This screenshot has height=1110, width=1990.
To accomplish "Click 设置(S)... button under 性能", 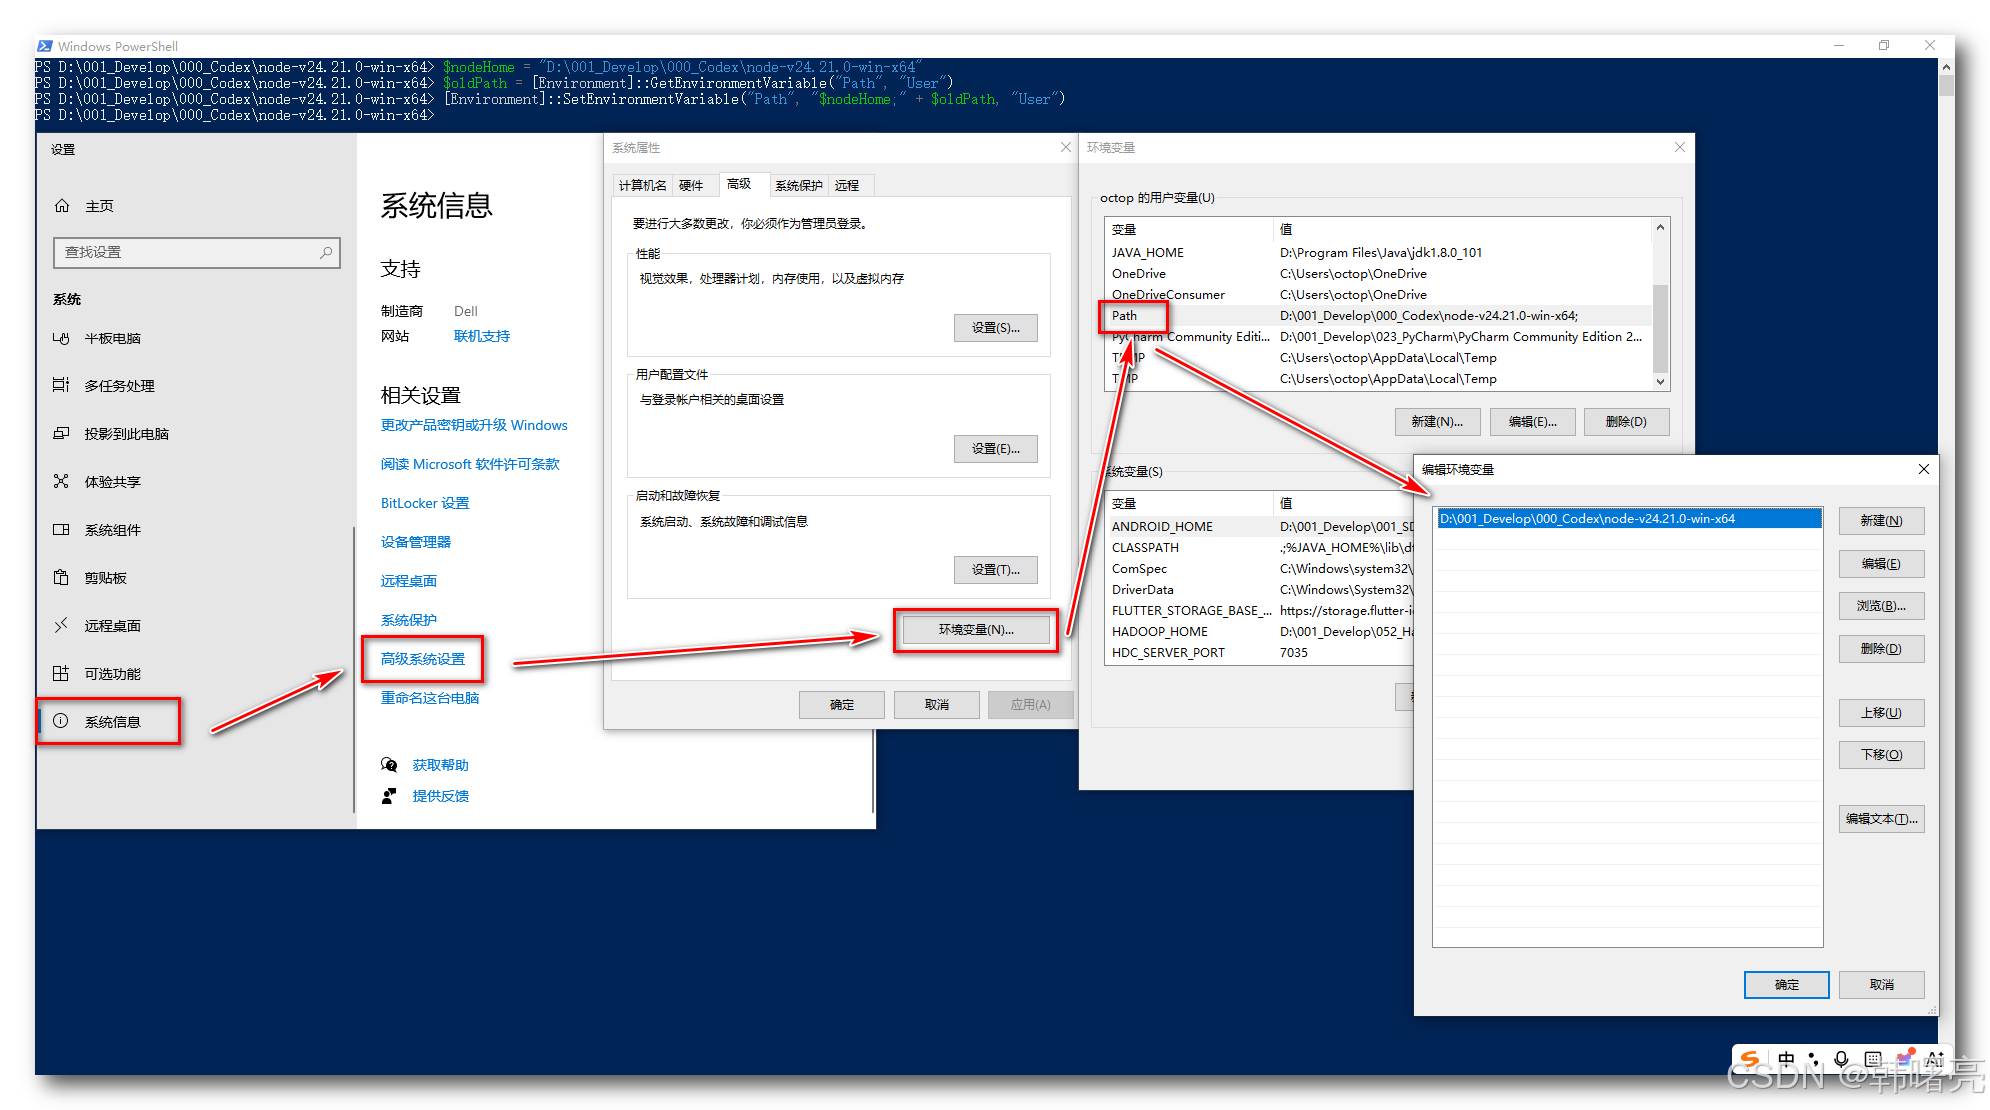I will coord(996,328).
